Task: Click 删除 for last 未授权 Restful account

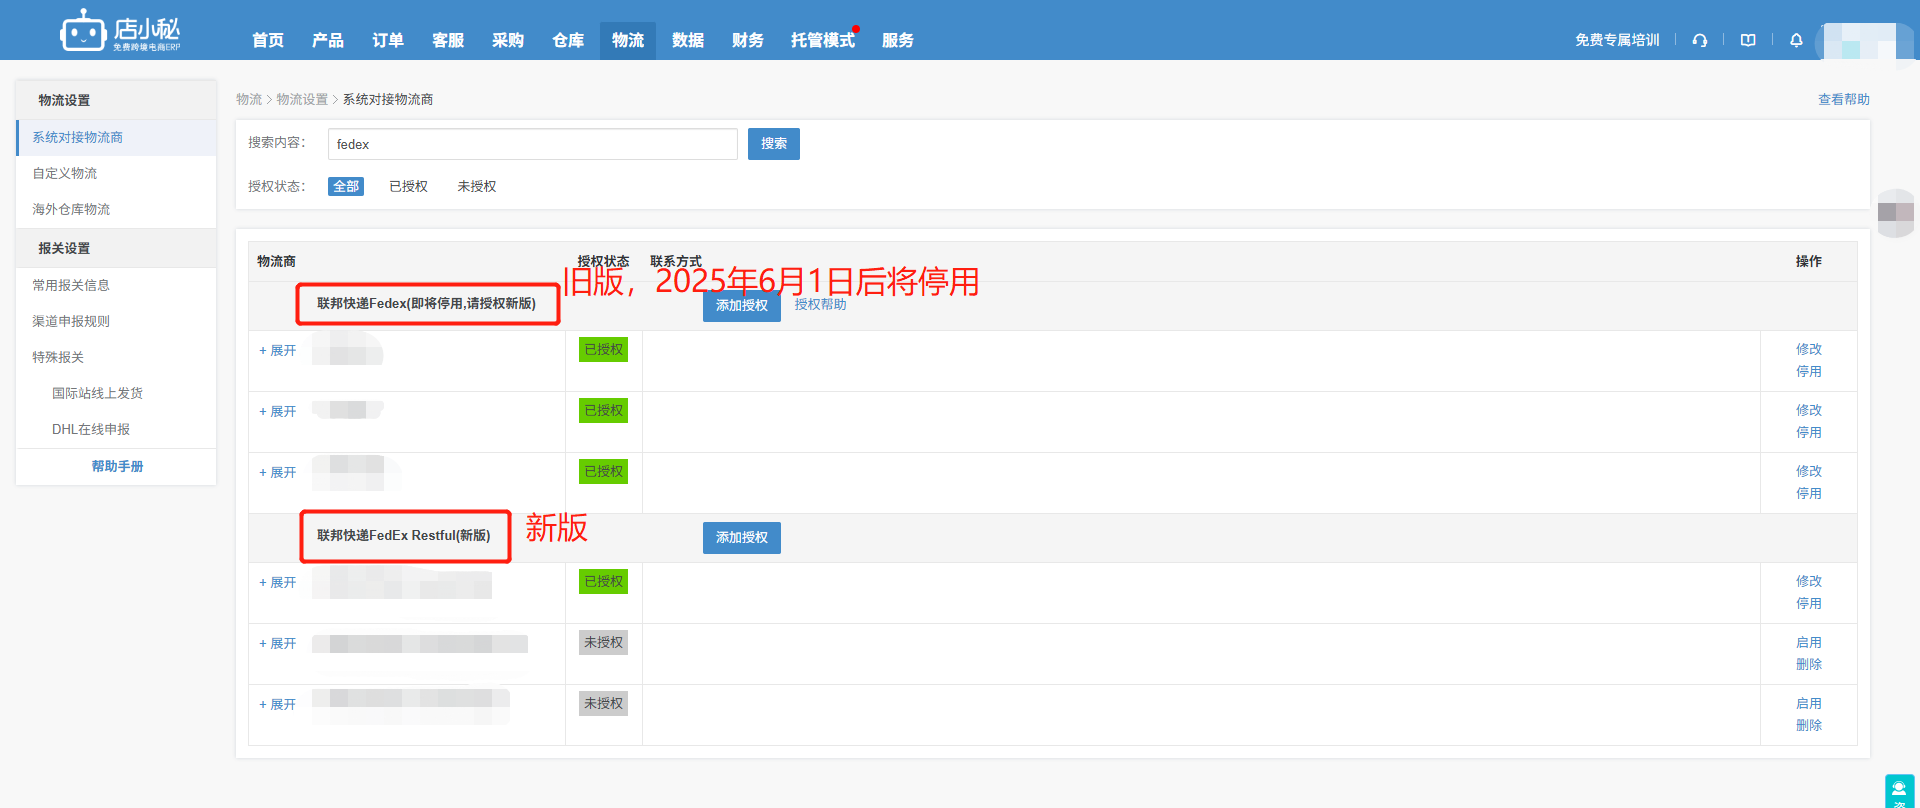Action: click(1809, 726)
